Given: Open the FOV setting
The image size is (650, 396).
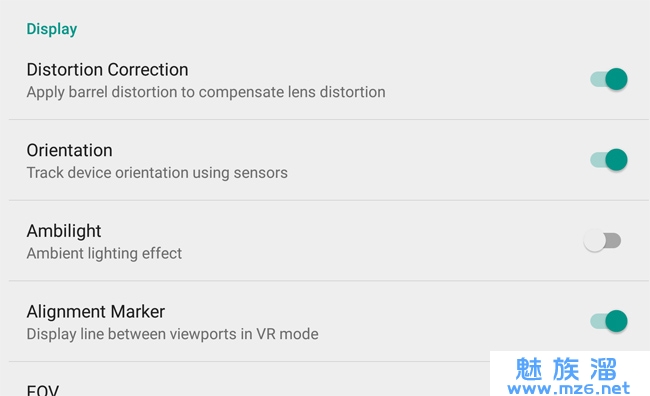Looking at the screenshot, I should pos(43,390).
